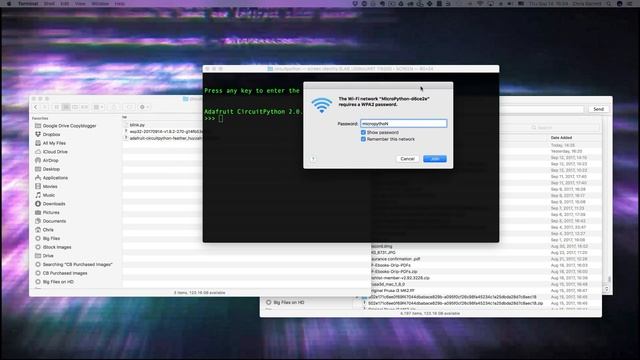The image size is (640, 360).
Task: Open Google Drive Copyblogger in sidebar
Action: [x=65, y=126]
